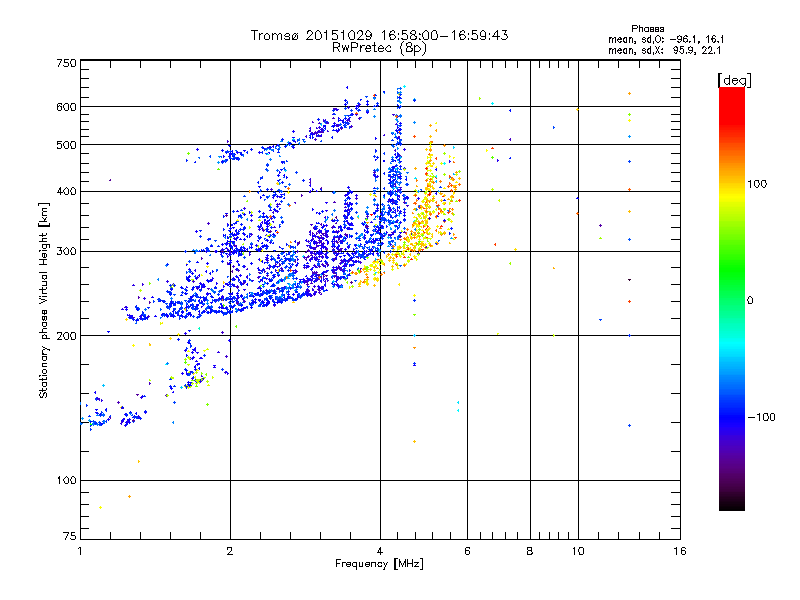The image size is (800, 600).
Task: Click the x-axis tick label "8"
Action: (x=530, y=551)
